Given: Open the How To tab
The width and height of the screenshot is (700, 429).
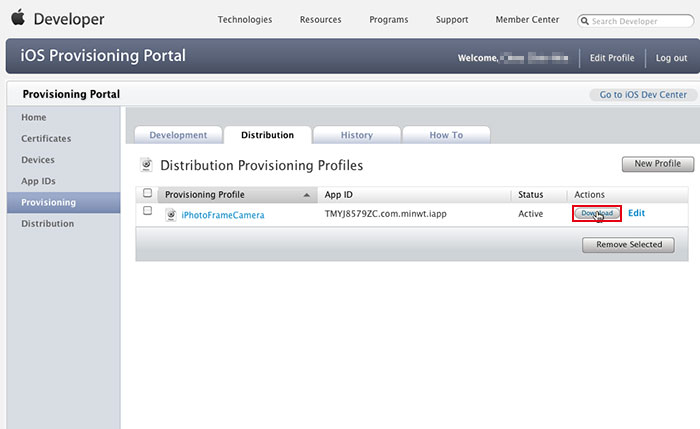Looking at the screenshot, I should point(446,135).
